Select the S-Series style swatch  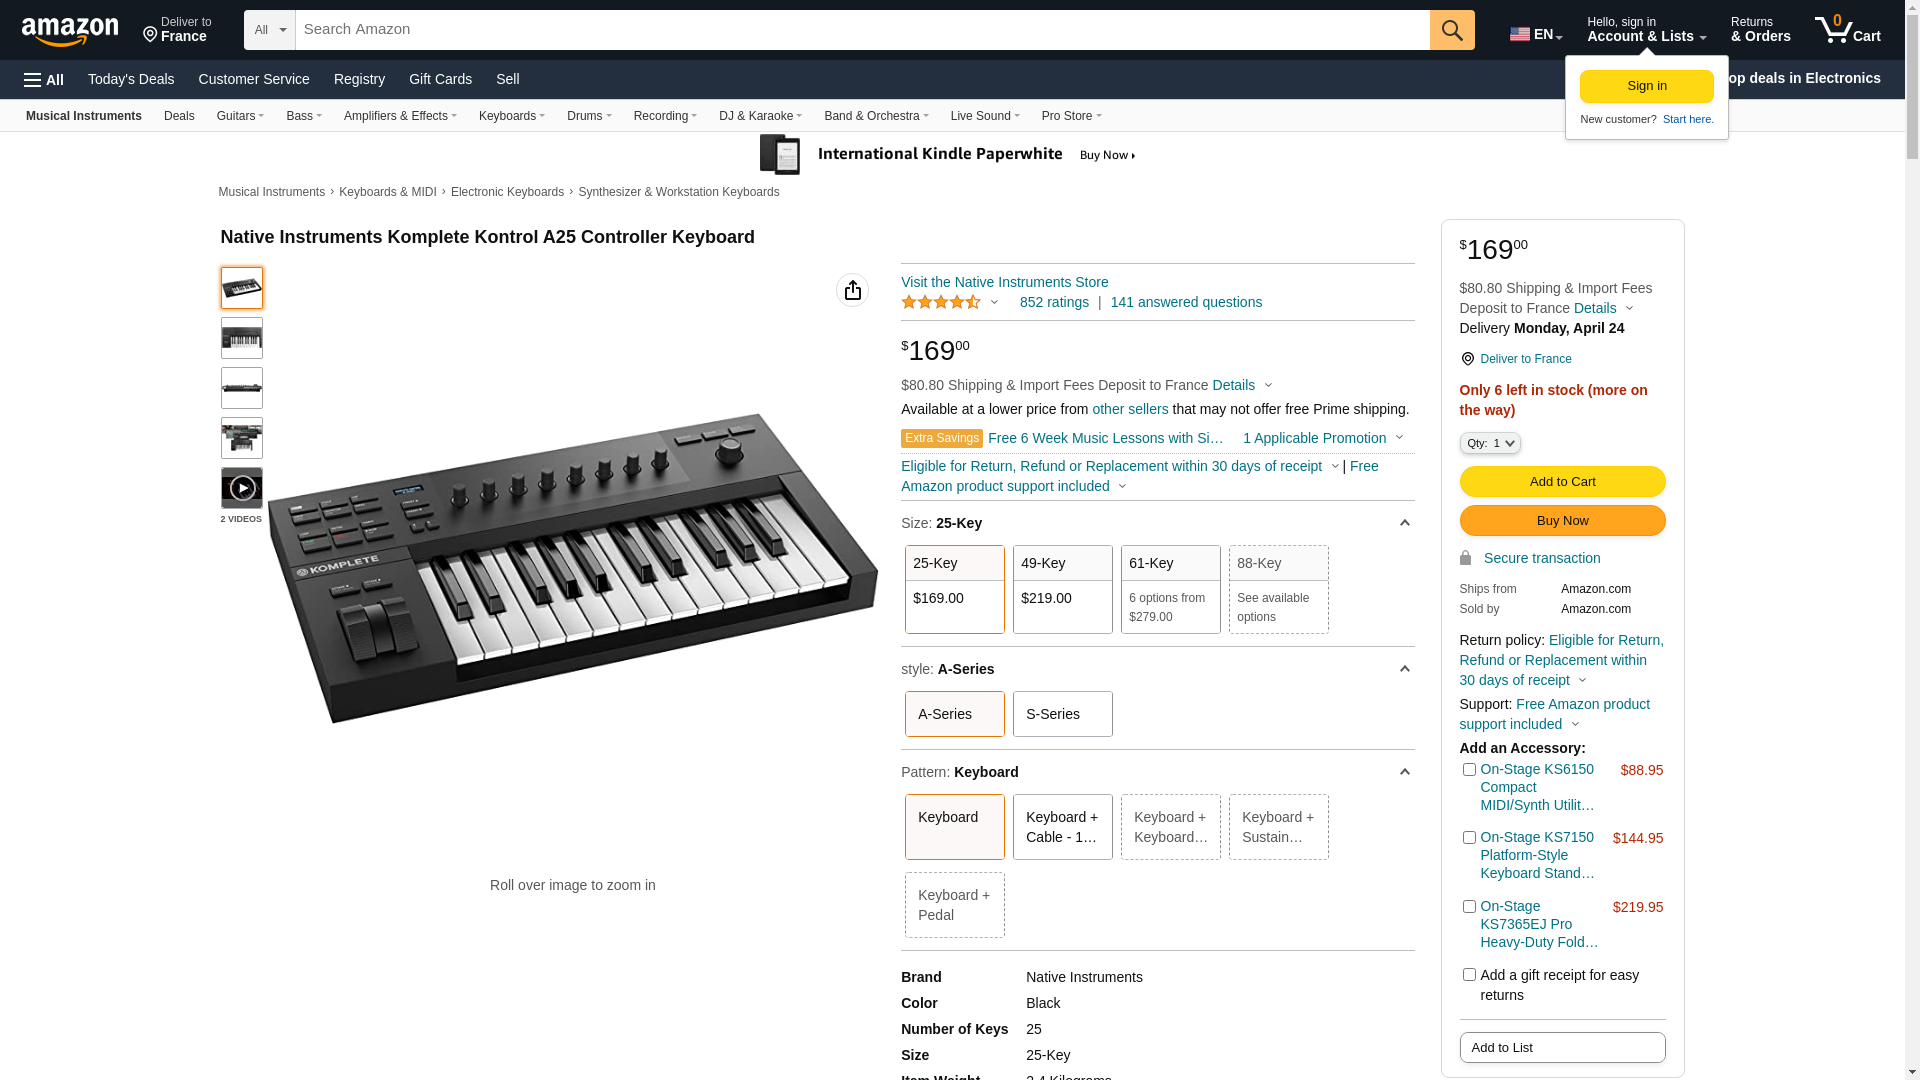click(1062, 714)
